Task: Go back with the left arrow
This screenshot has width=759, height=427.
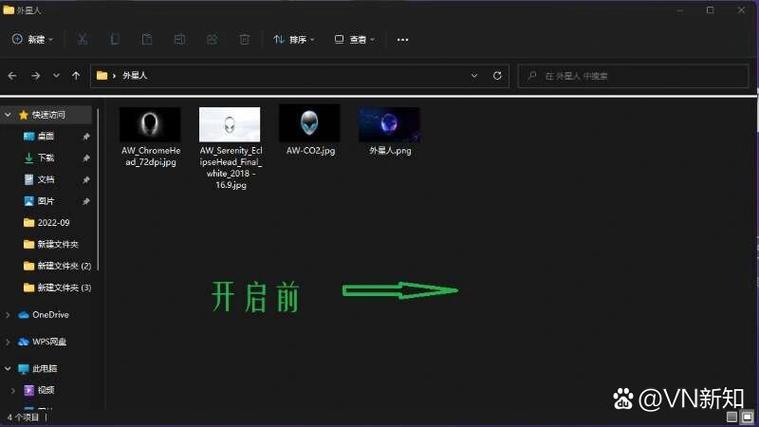Action: click(13, 76)
